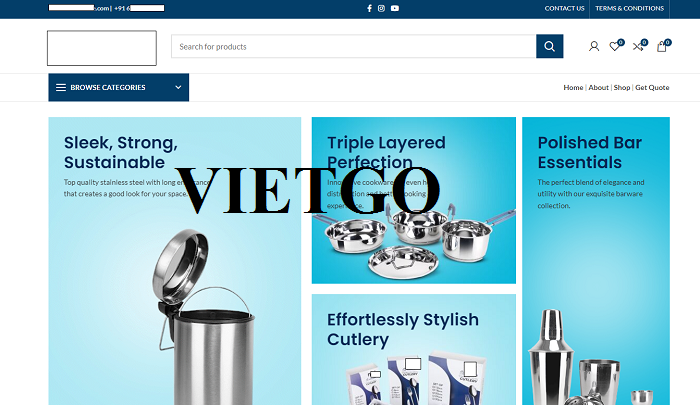Expand the Browse Categories dropdown
700x405 pixels.
[x=119, y=88]
